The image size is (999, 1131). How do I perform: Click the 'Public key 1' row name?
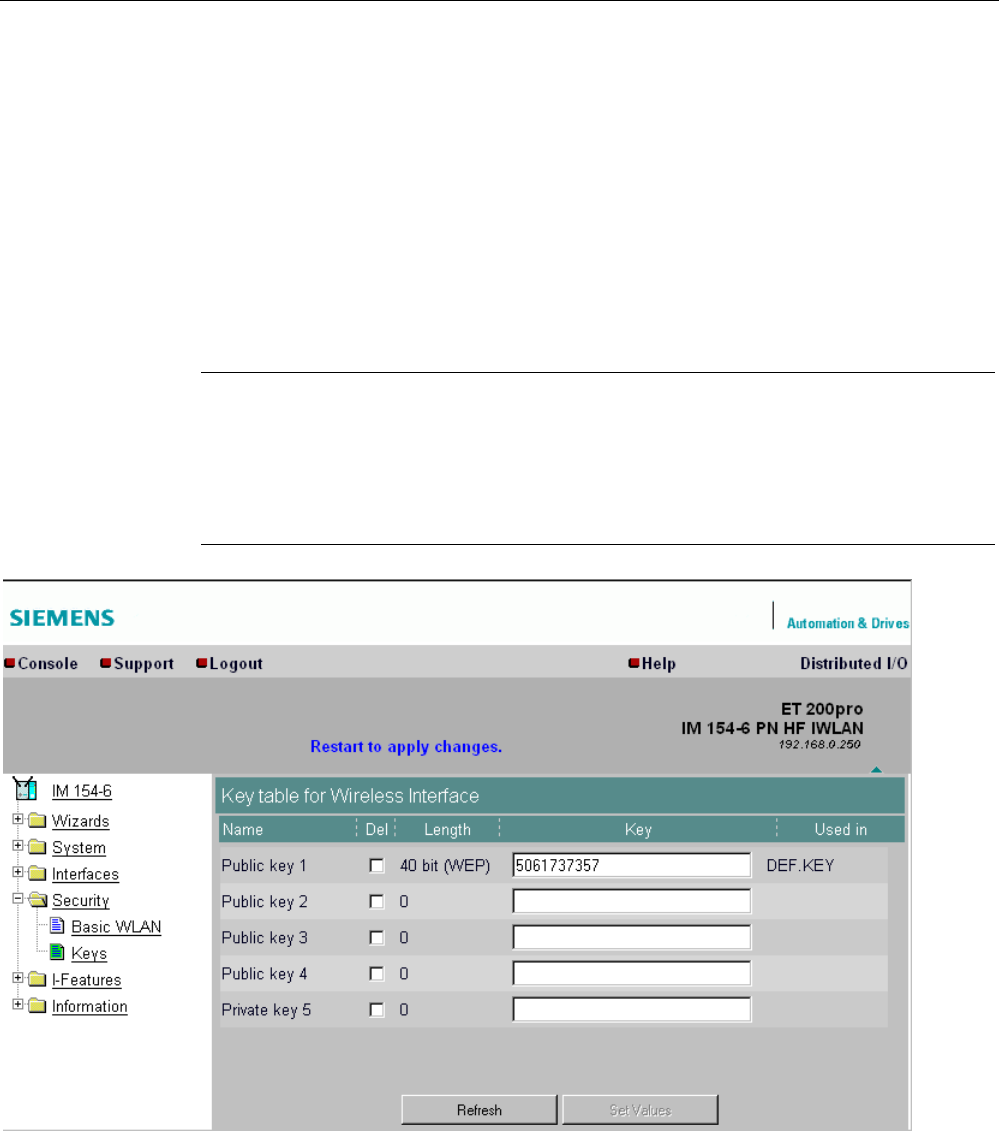pyautogui.click(x=264, y=866)
